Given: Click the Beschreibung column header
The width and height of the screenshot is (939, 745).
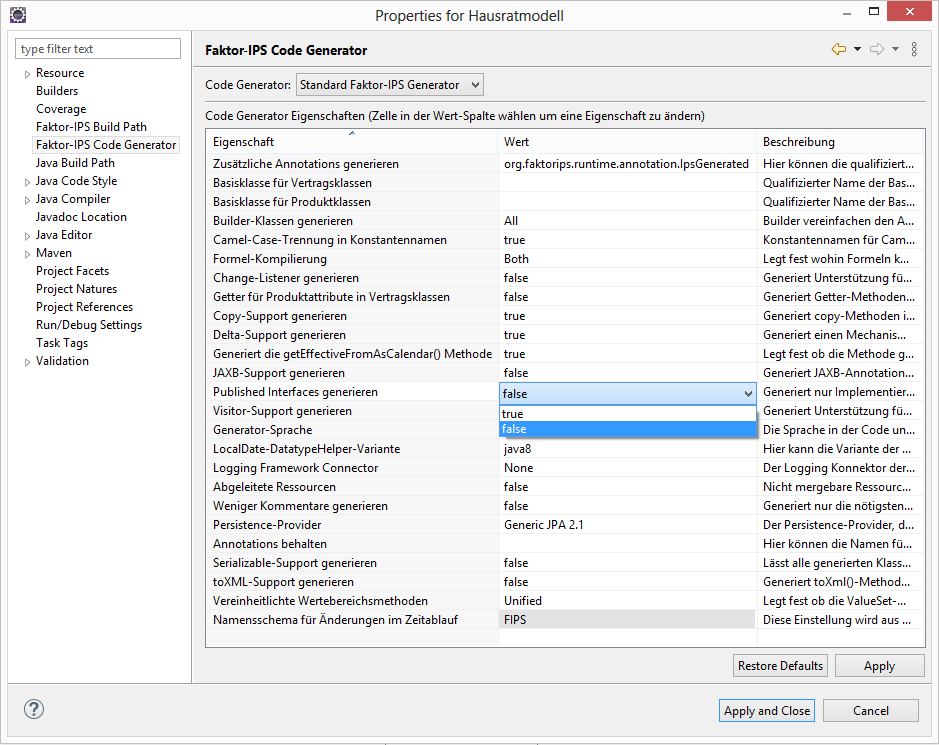Looking at the screenshot, I should coord(840,142).
